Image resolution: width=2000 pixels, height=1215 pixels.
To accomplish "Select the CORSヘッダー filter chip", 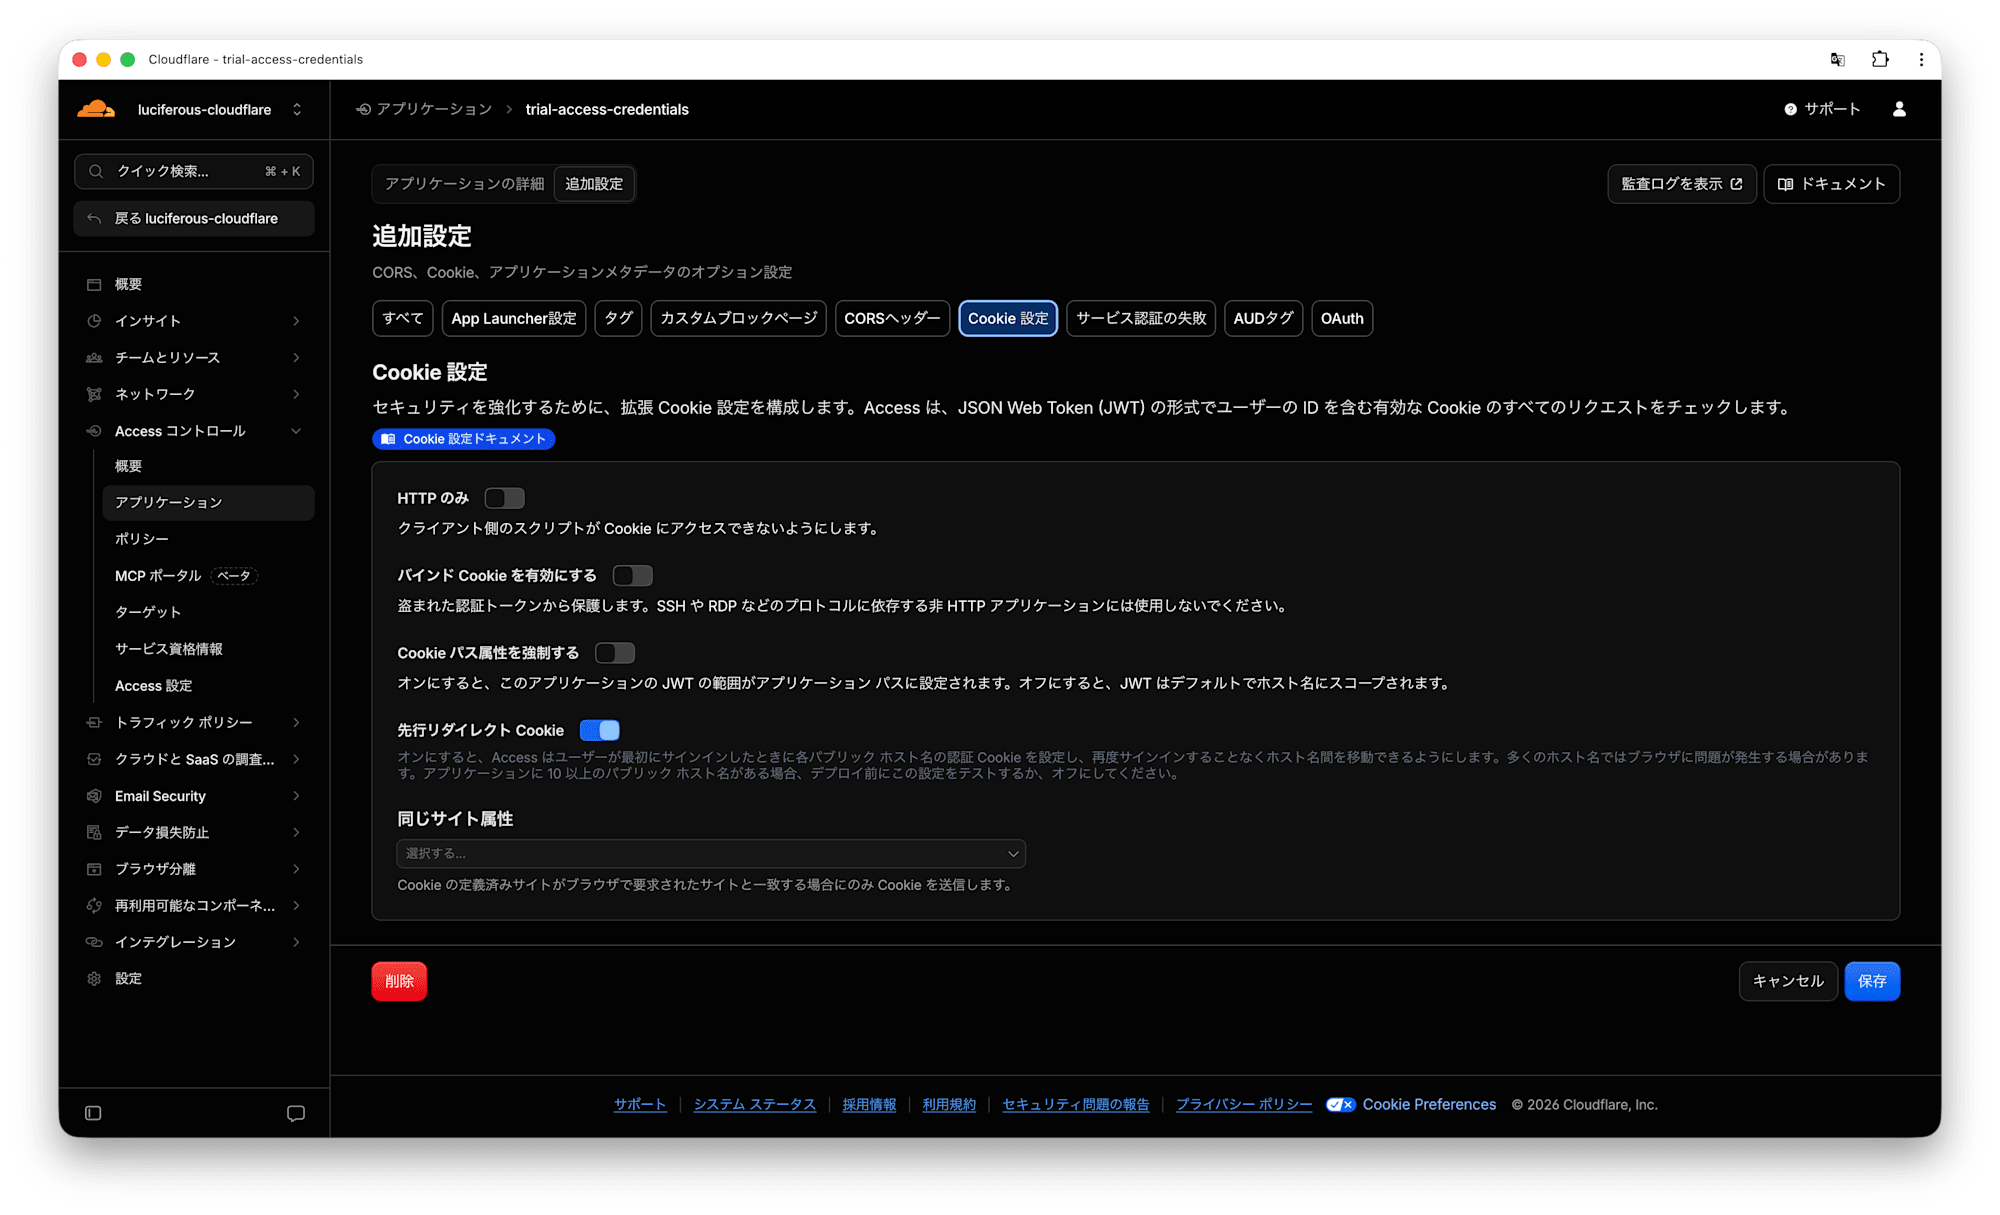I will 892,318.
